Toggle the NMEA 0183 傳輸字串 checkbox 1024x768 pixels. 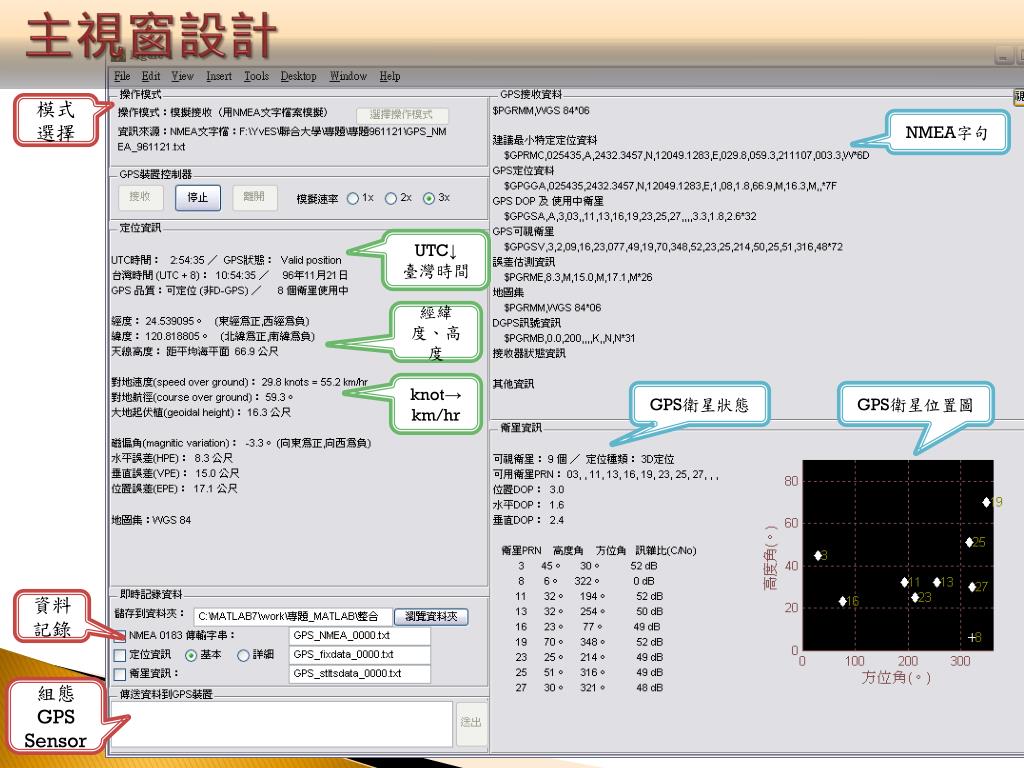[120, 635]
